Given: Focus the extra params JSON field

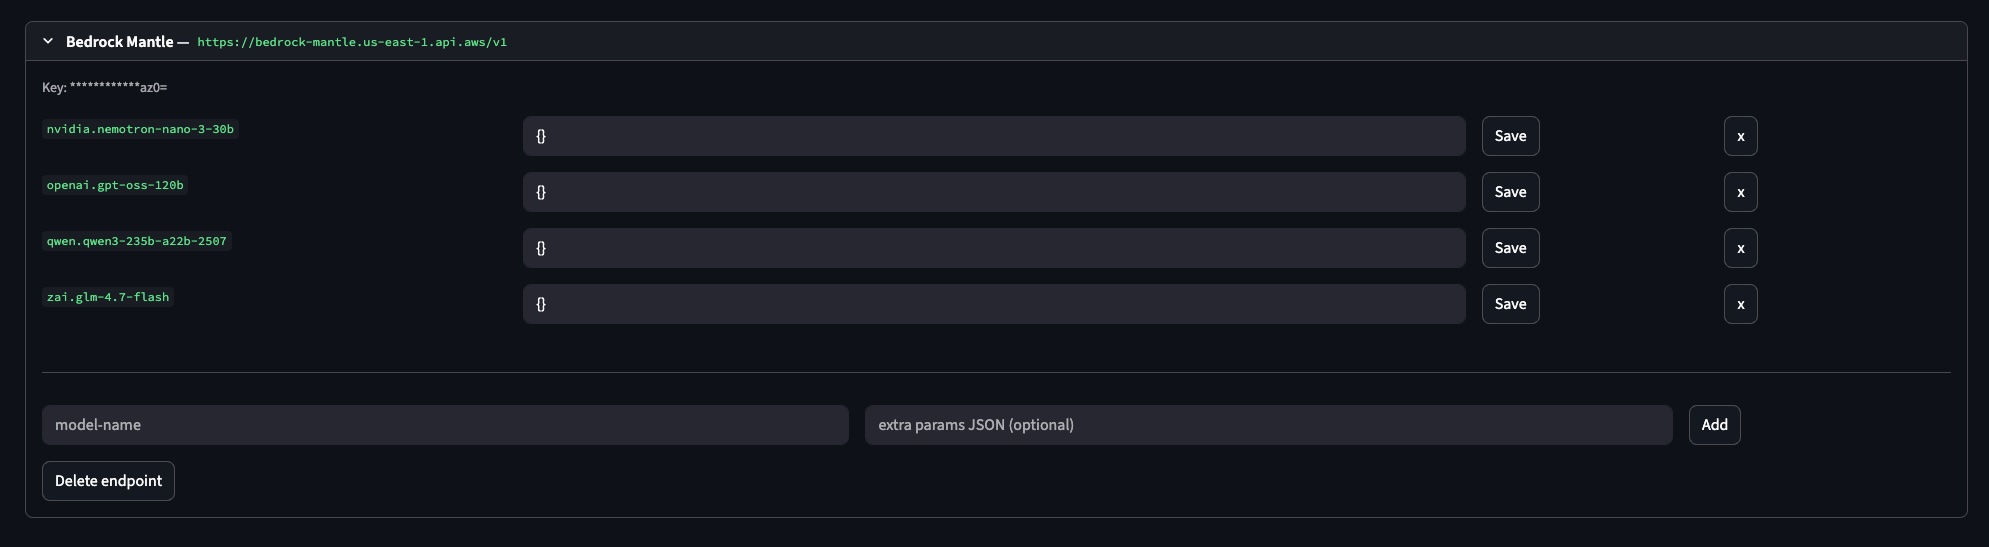Looking at the screenshot, I should pyautogui.click(x=1268, y=425).
